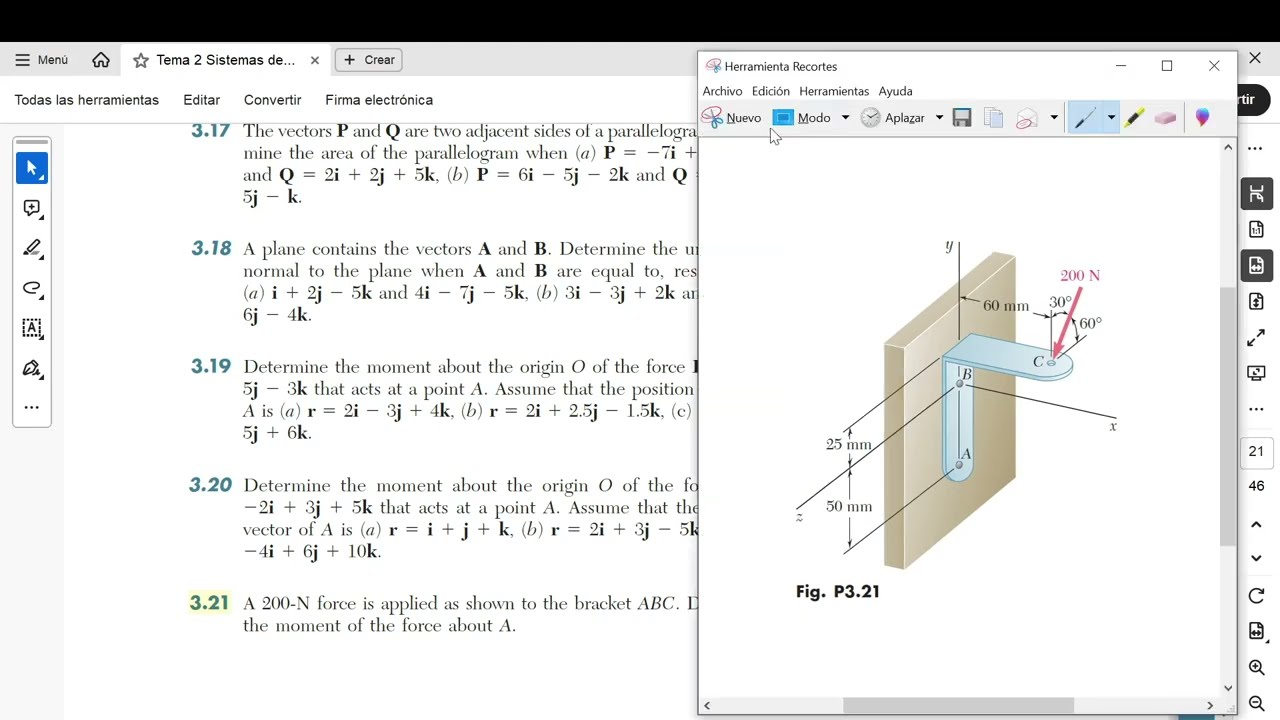The image size is (1280, 720).
Task: Open more options at top of Acrobat right rail
Action: (1257, 148)
